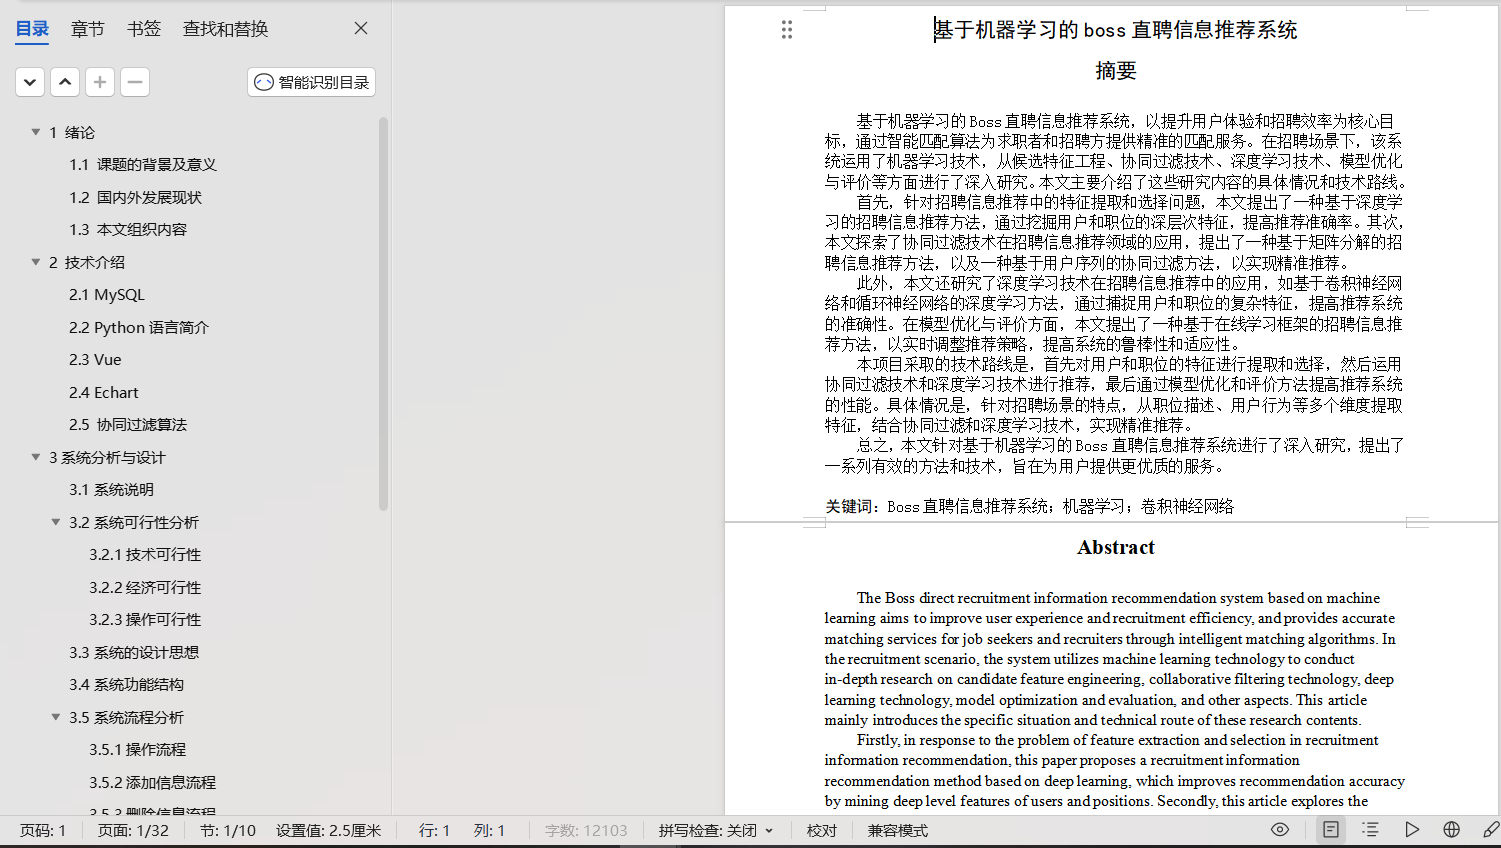Viewport: 1501px width, 848px height.
Task: Click 校对 in status bar
Action: click(822, 831)
